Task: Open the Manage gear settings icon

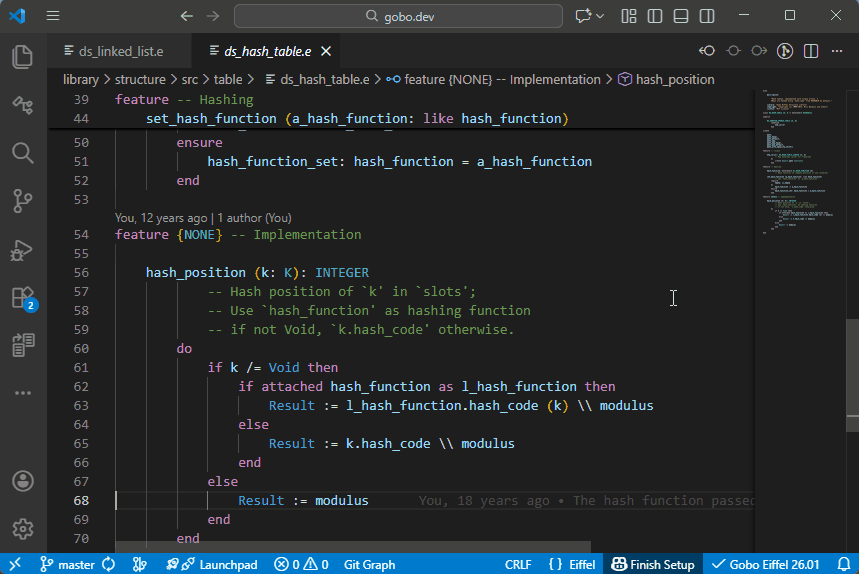Action: tap(22, 529)
